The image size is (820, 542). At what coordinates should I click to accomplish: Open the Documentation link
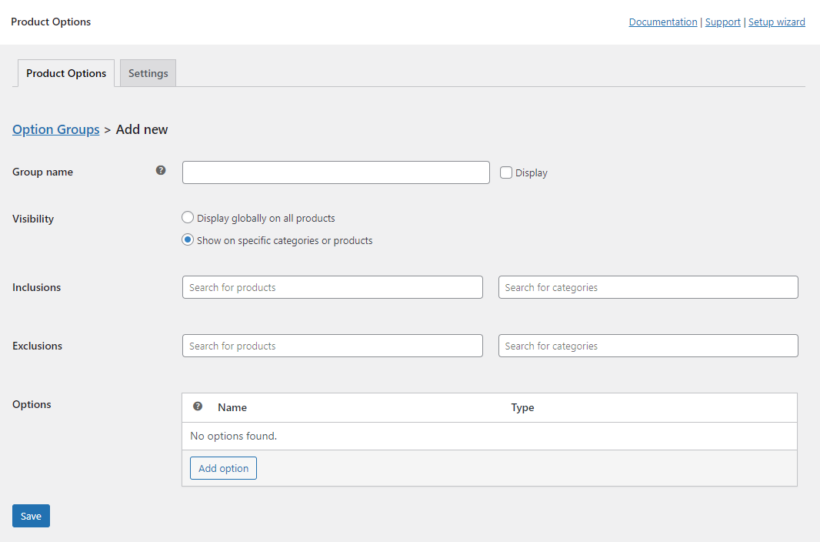662,22
